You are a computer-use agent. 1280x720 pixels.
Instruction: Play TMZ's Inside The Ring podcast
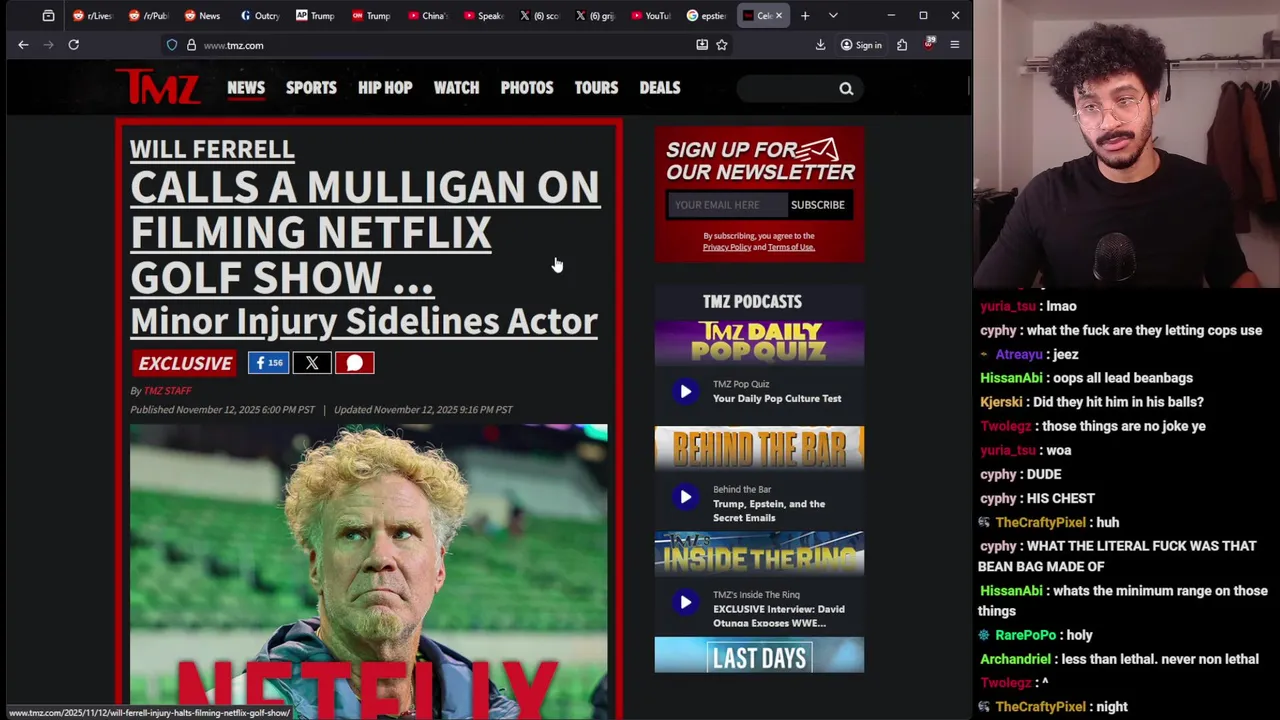685,602
